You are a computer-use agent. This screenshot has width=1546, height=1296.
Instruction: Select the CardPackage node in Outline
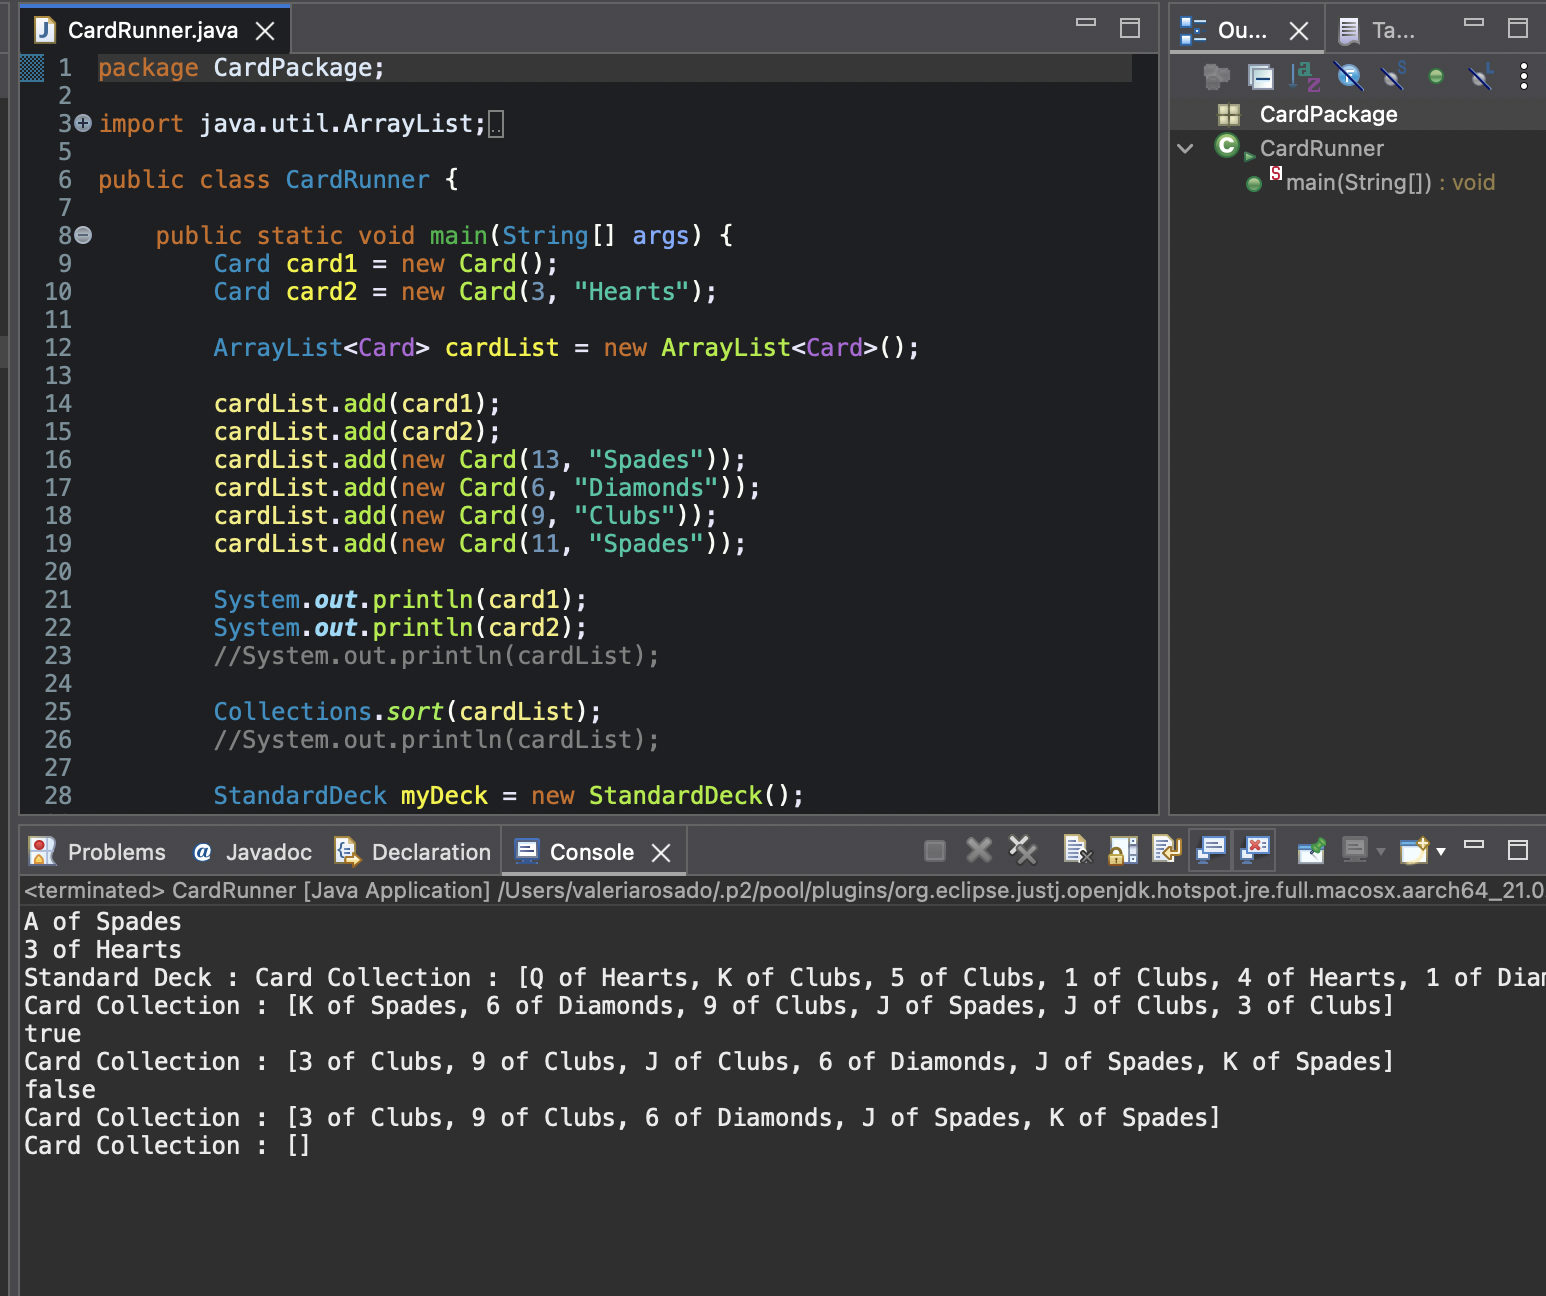point(1328,114)
